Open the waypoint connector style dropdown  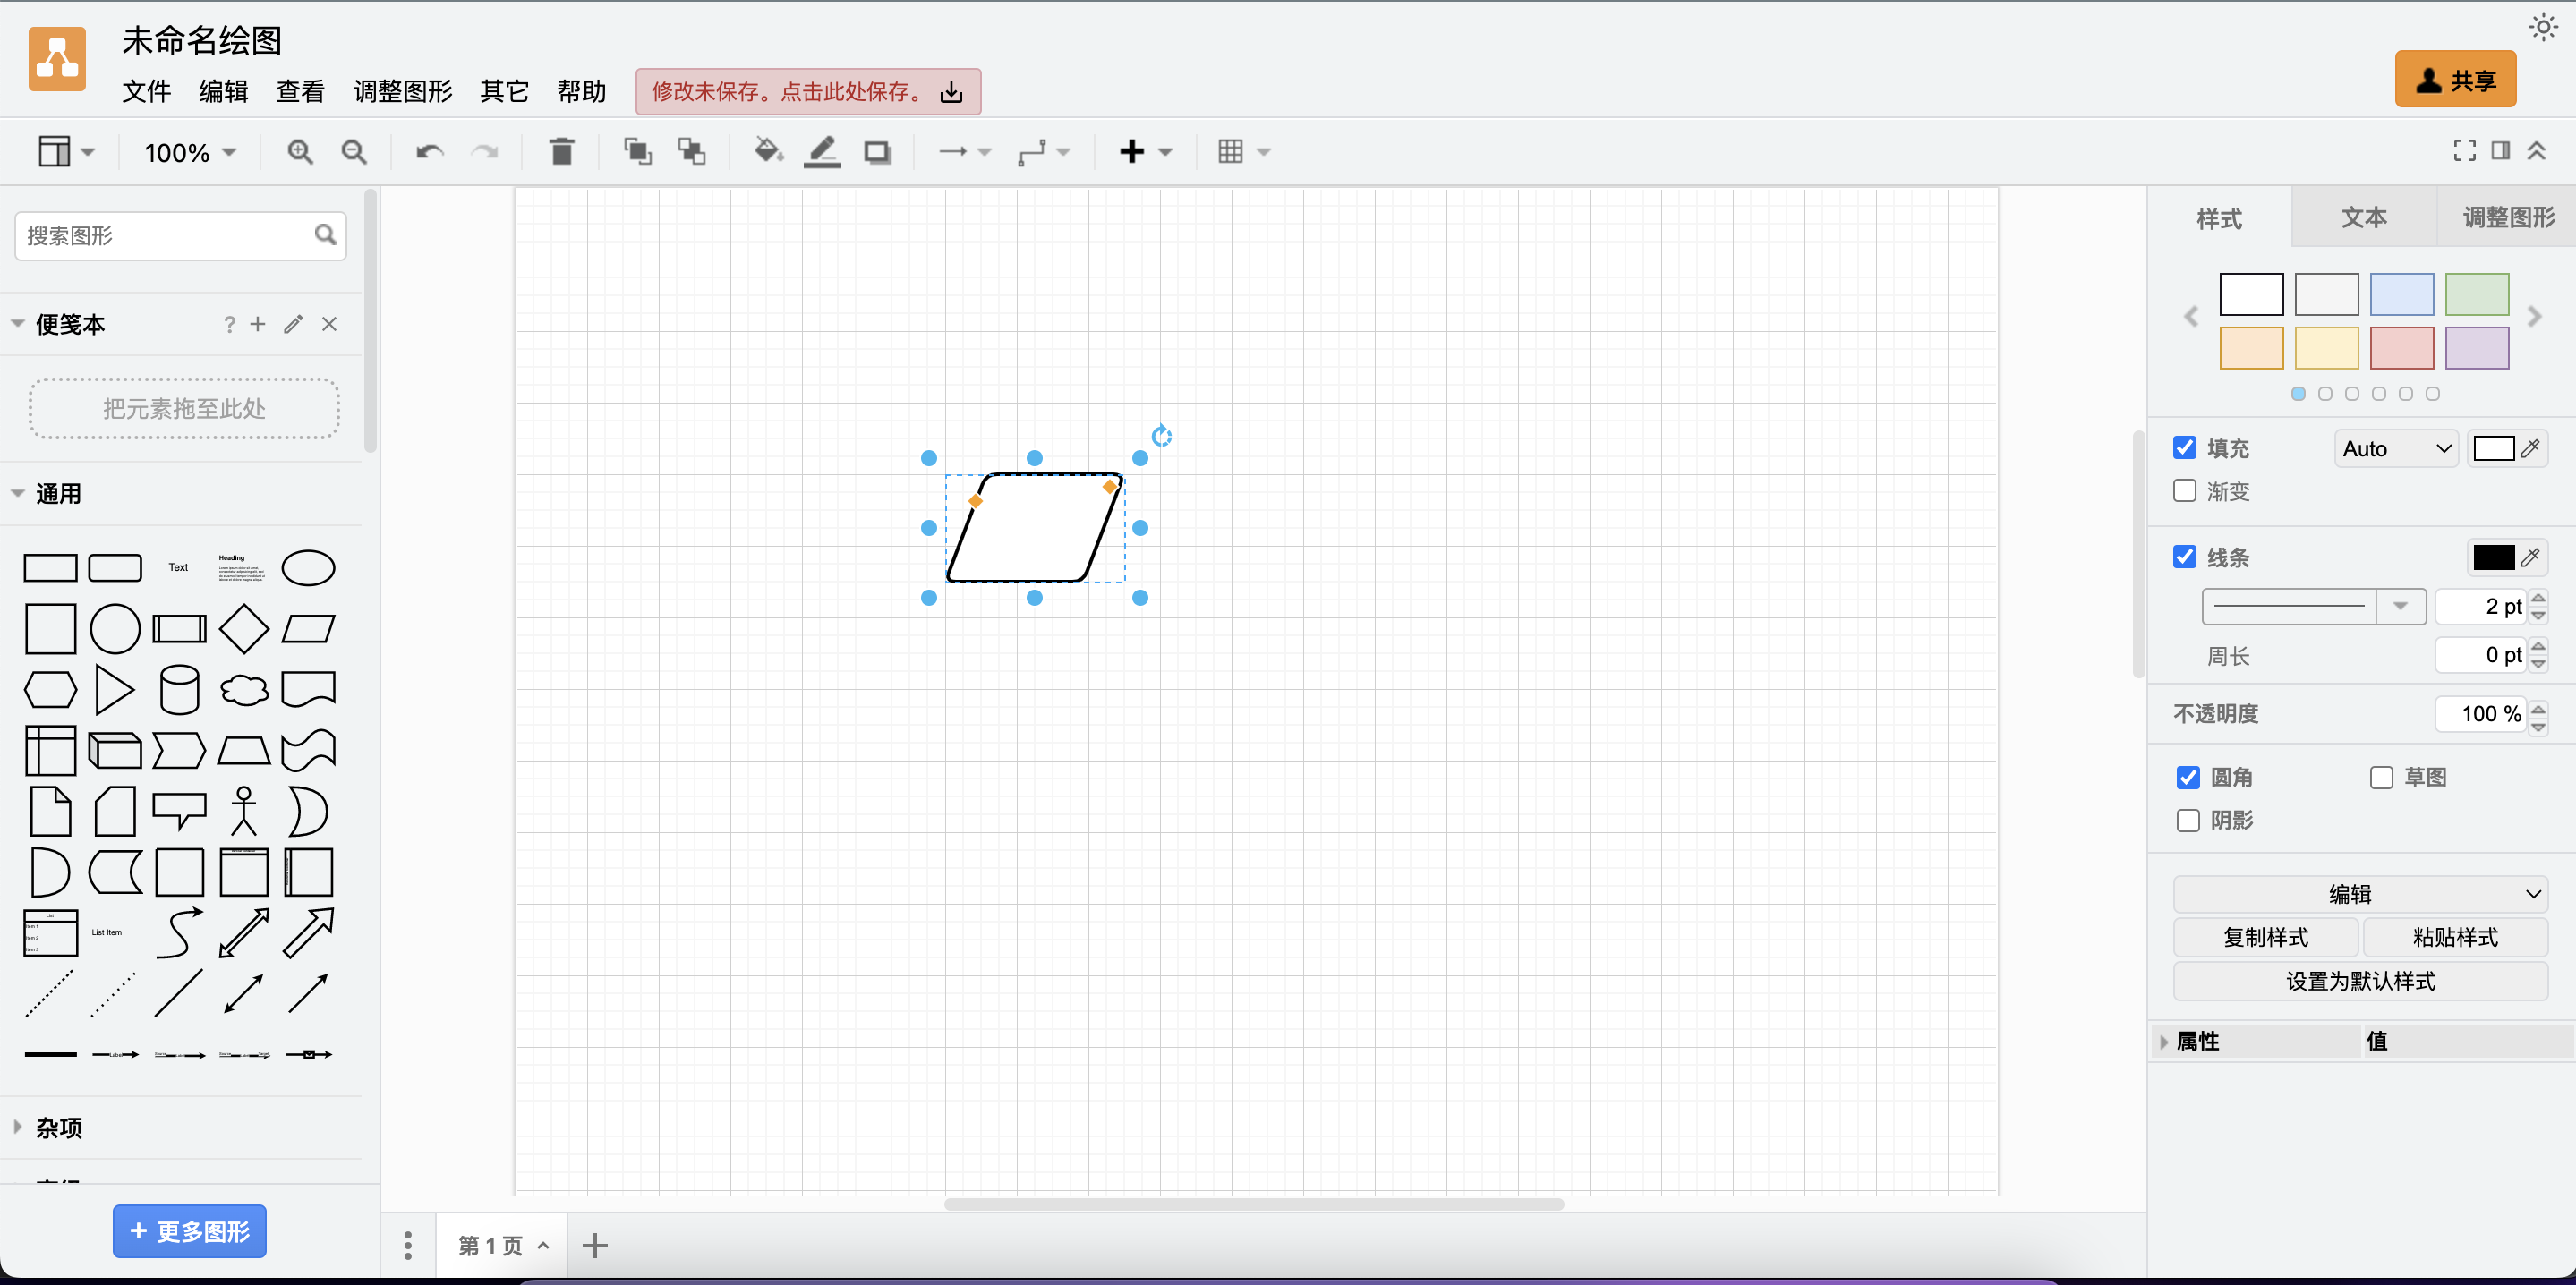pyautogui.click(x=1044, y=152)
